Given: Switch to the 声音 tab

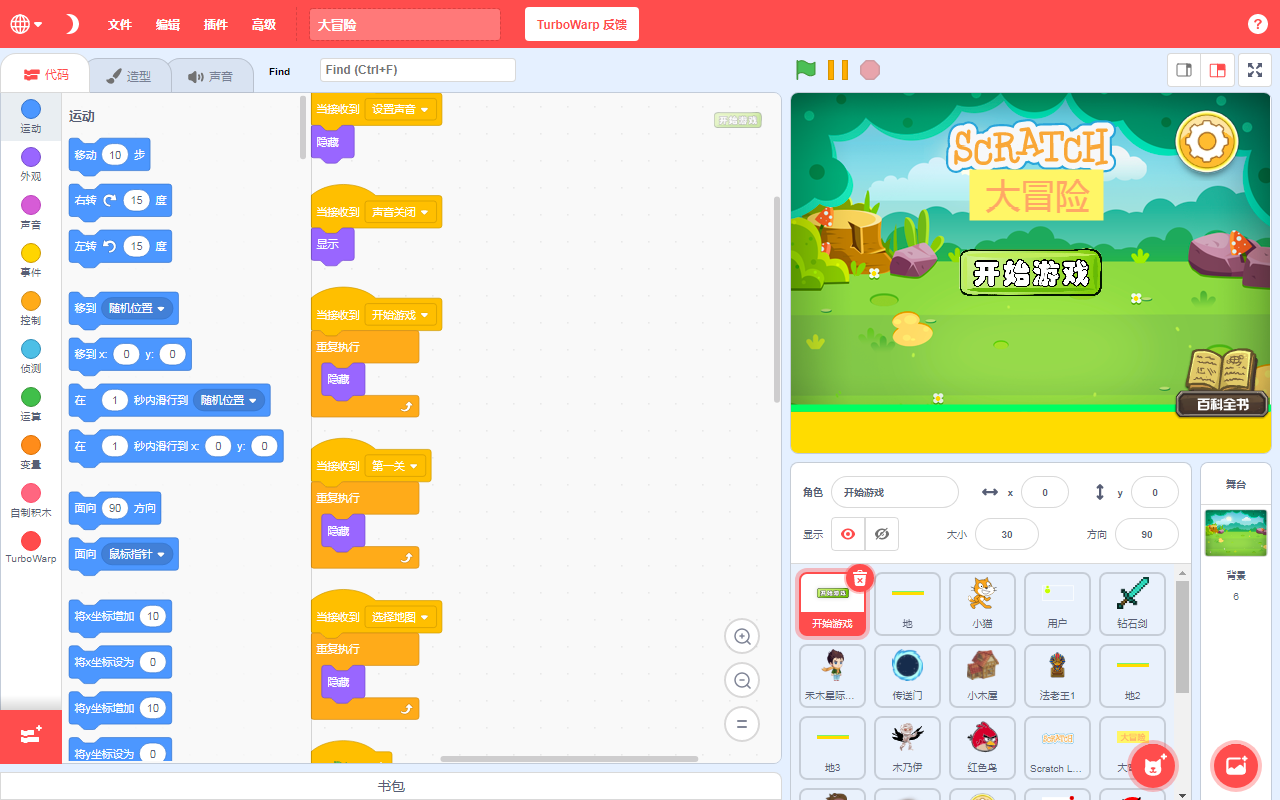Looking at the screenshot, I should tap(210, 75).
